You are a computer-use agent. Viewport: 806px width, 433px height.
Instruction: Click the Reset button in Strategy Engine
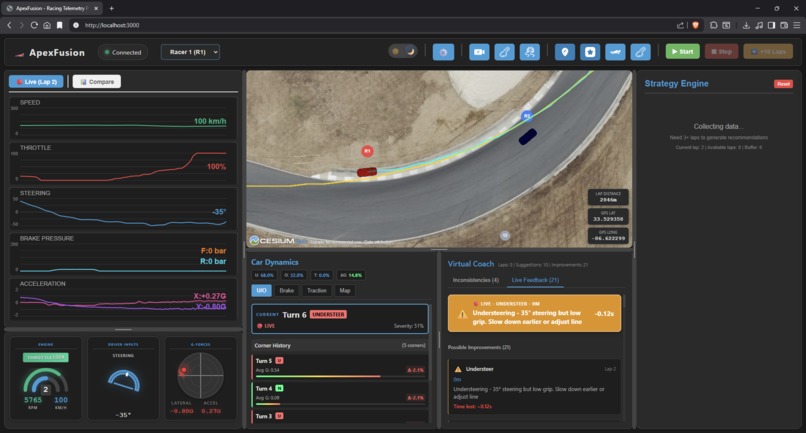pyautogui.click(x=783, y=84)
